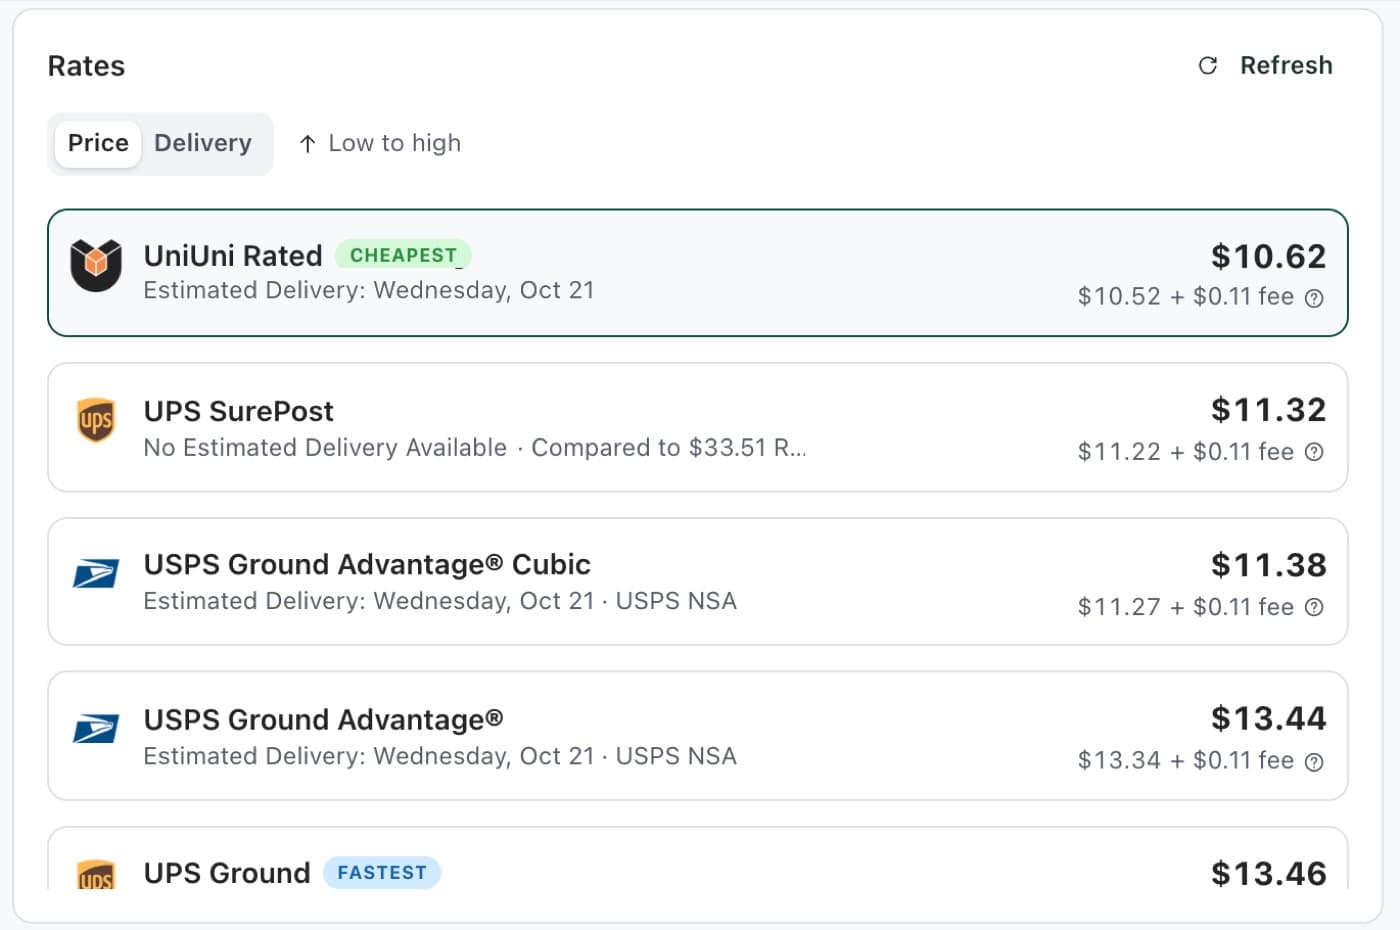Viewport: 1400px width, 930px height.
Task: Open fee help icon beside $11.27 rate
Action: coord(1315,607)
